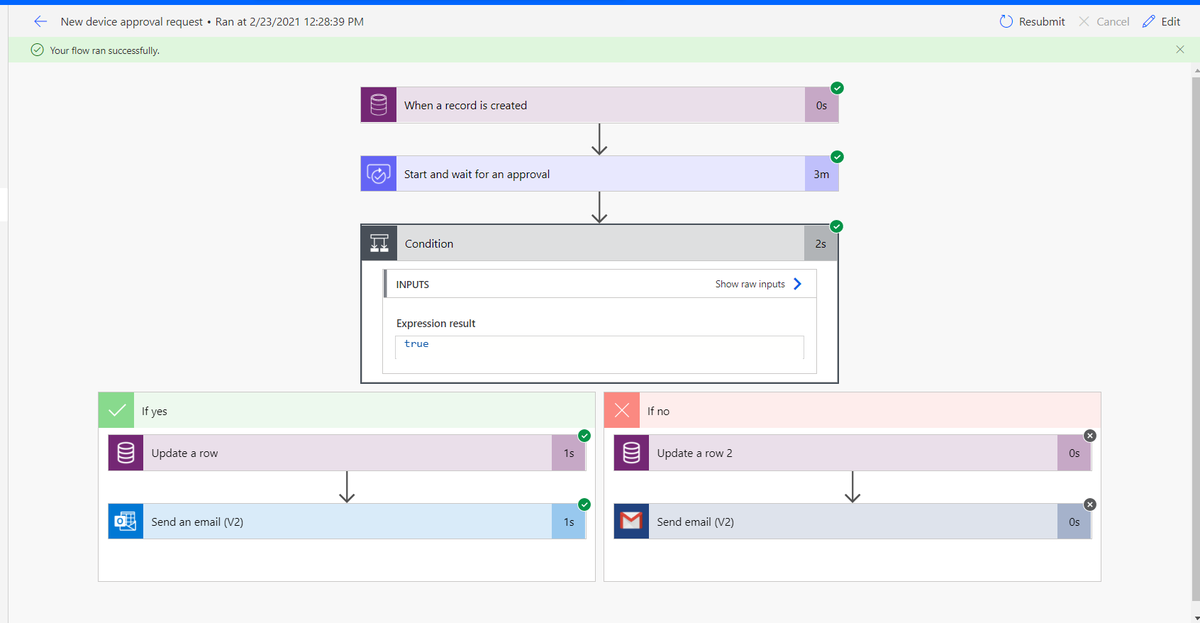The image size is (1200, 623).
Task: Click the '0s' duration on 'Update a row 2'
Action: (x=1074, y=453)
